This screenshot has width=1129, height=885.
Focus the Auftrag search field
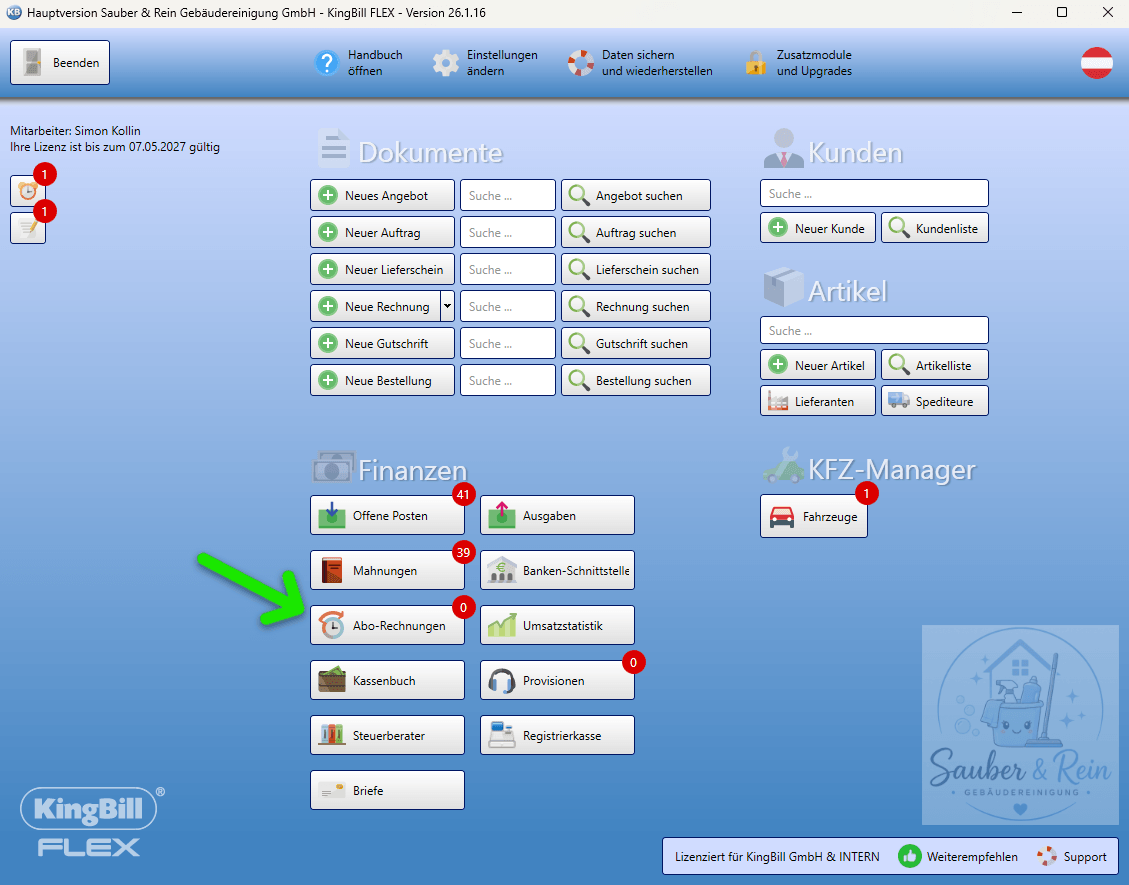pyautogui.click(x=508, y=233)
